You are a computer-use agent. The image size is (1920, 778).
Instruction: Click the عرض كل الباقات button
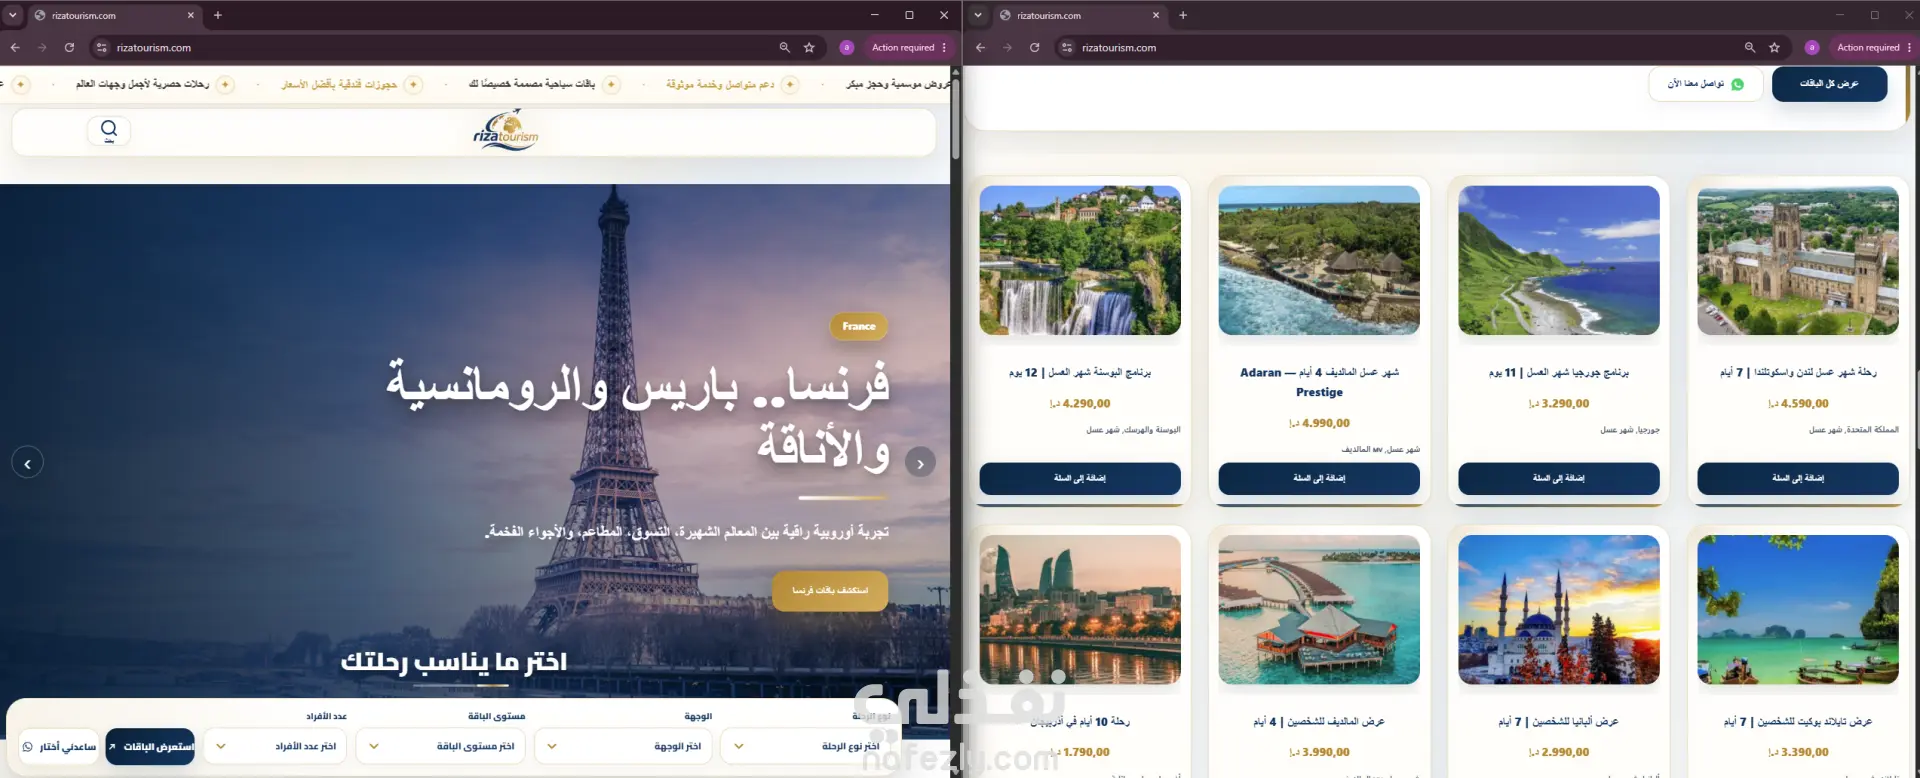point(1829,84)
